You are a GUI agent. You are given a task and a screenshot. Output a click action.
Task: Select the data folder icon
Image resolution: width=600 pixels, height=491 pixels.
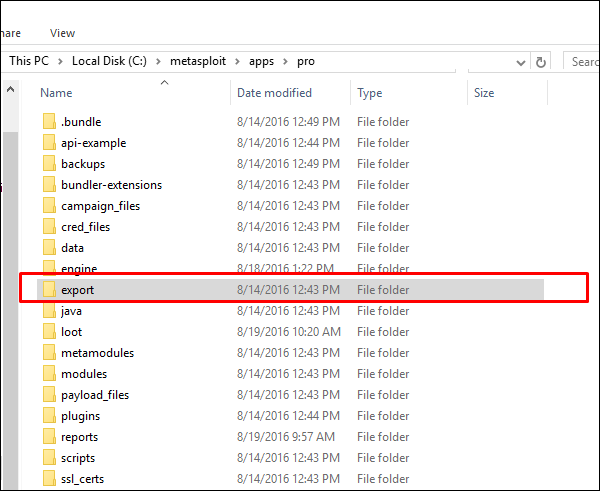pyautogui.click(x=49, y=248)
